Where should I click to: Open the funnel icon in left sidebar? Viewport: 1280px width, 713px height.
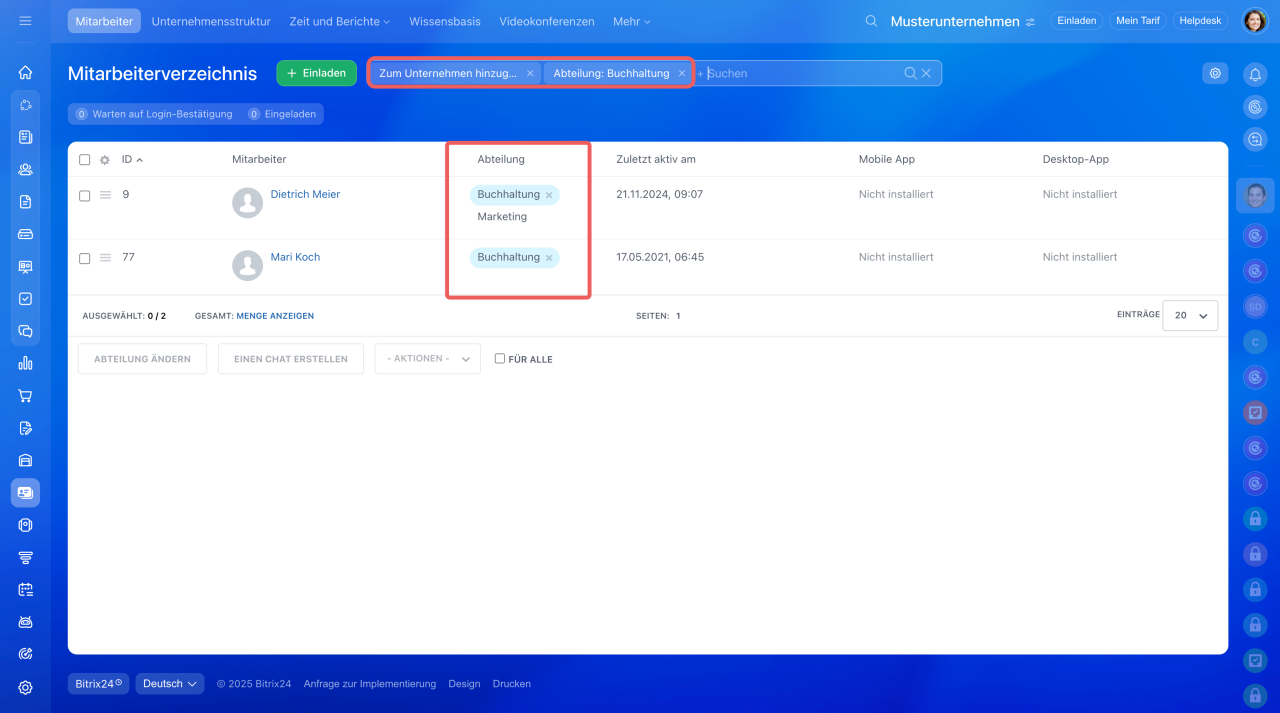pyautogui.click(x=25, y=557)
